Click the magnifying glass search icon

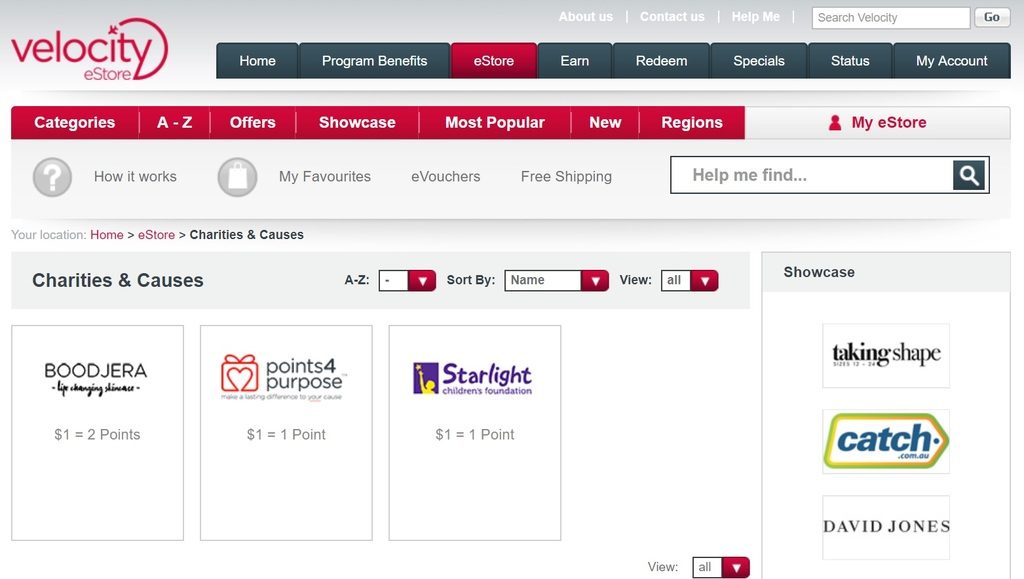(x=968, y=175)
